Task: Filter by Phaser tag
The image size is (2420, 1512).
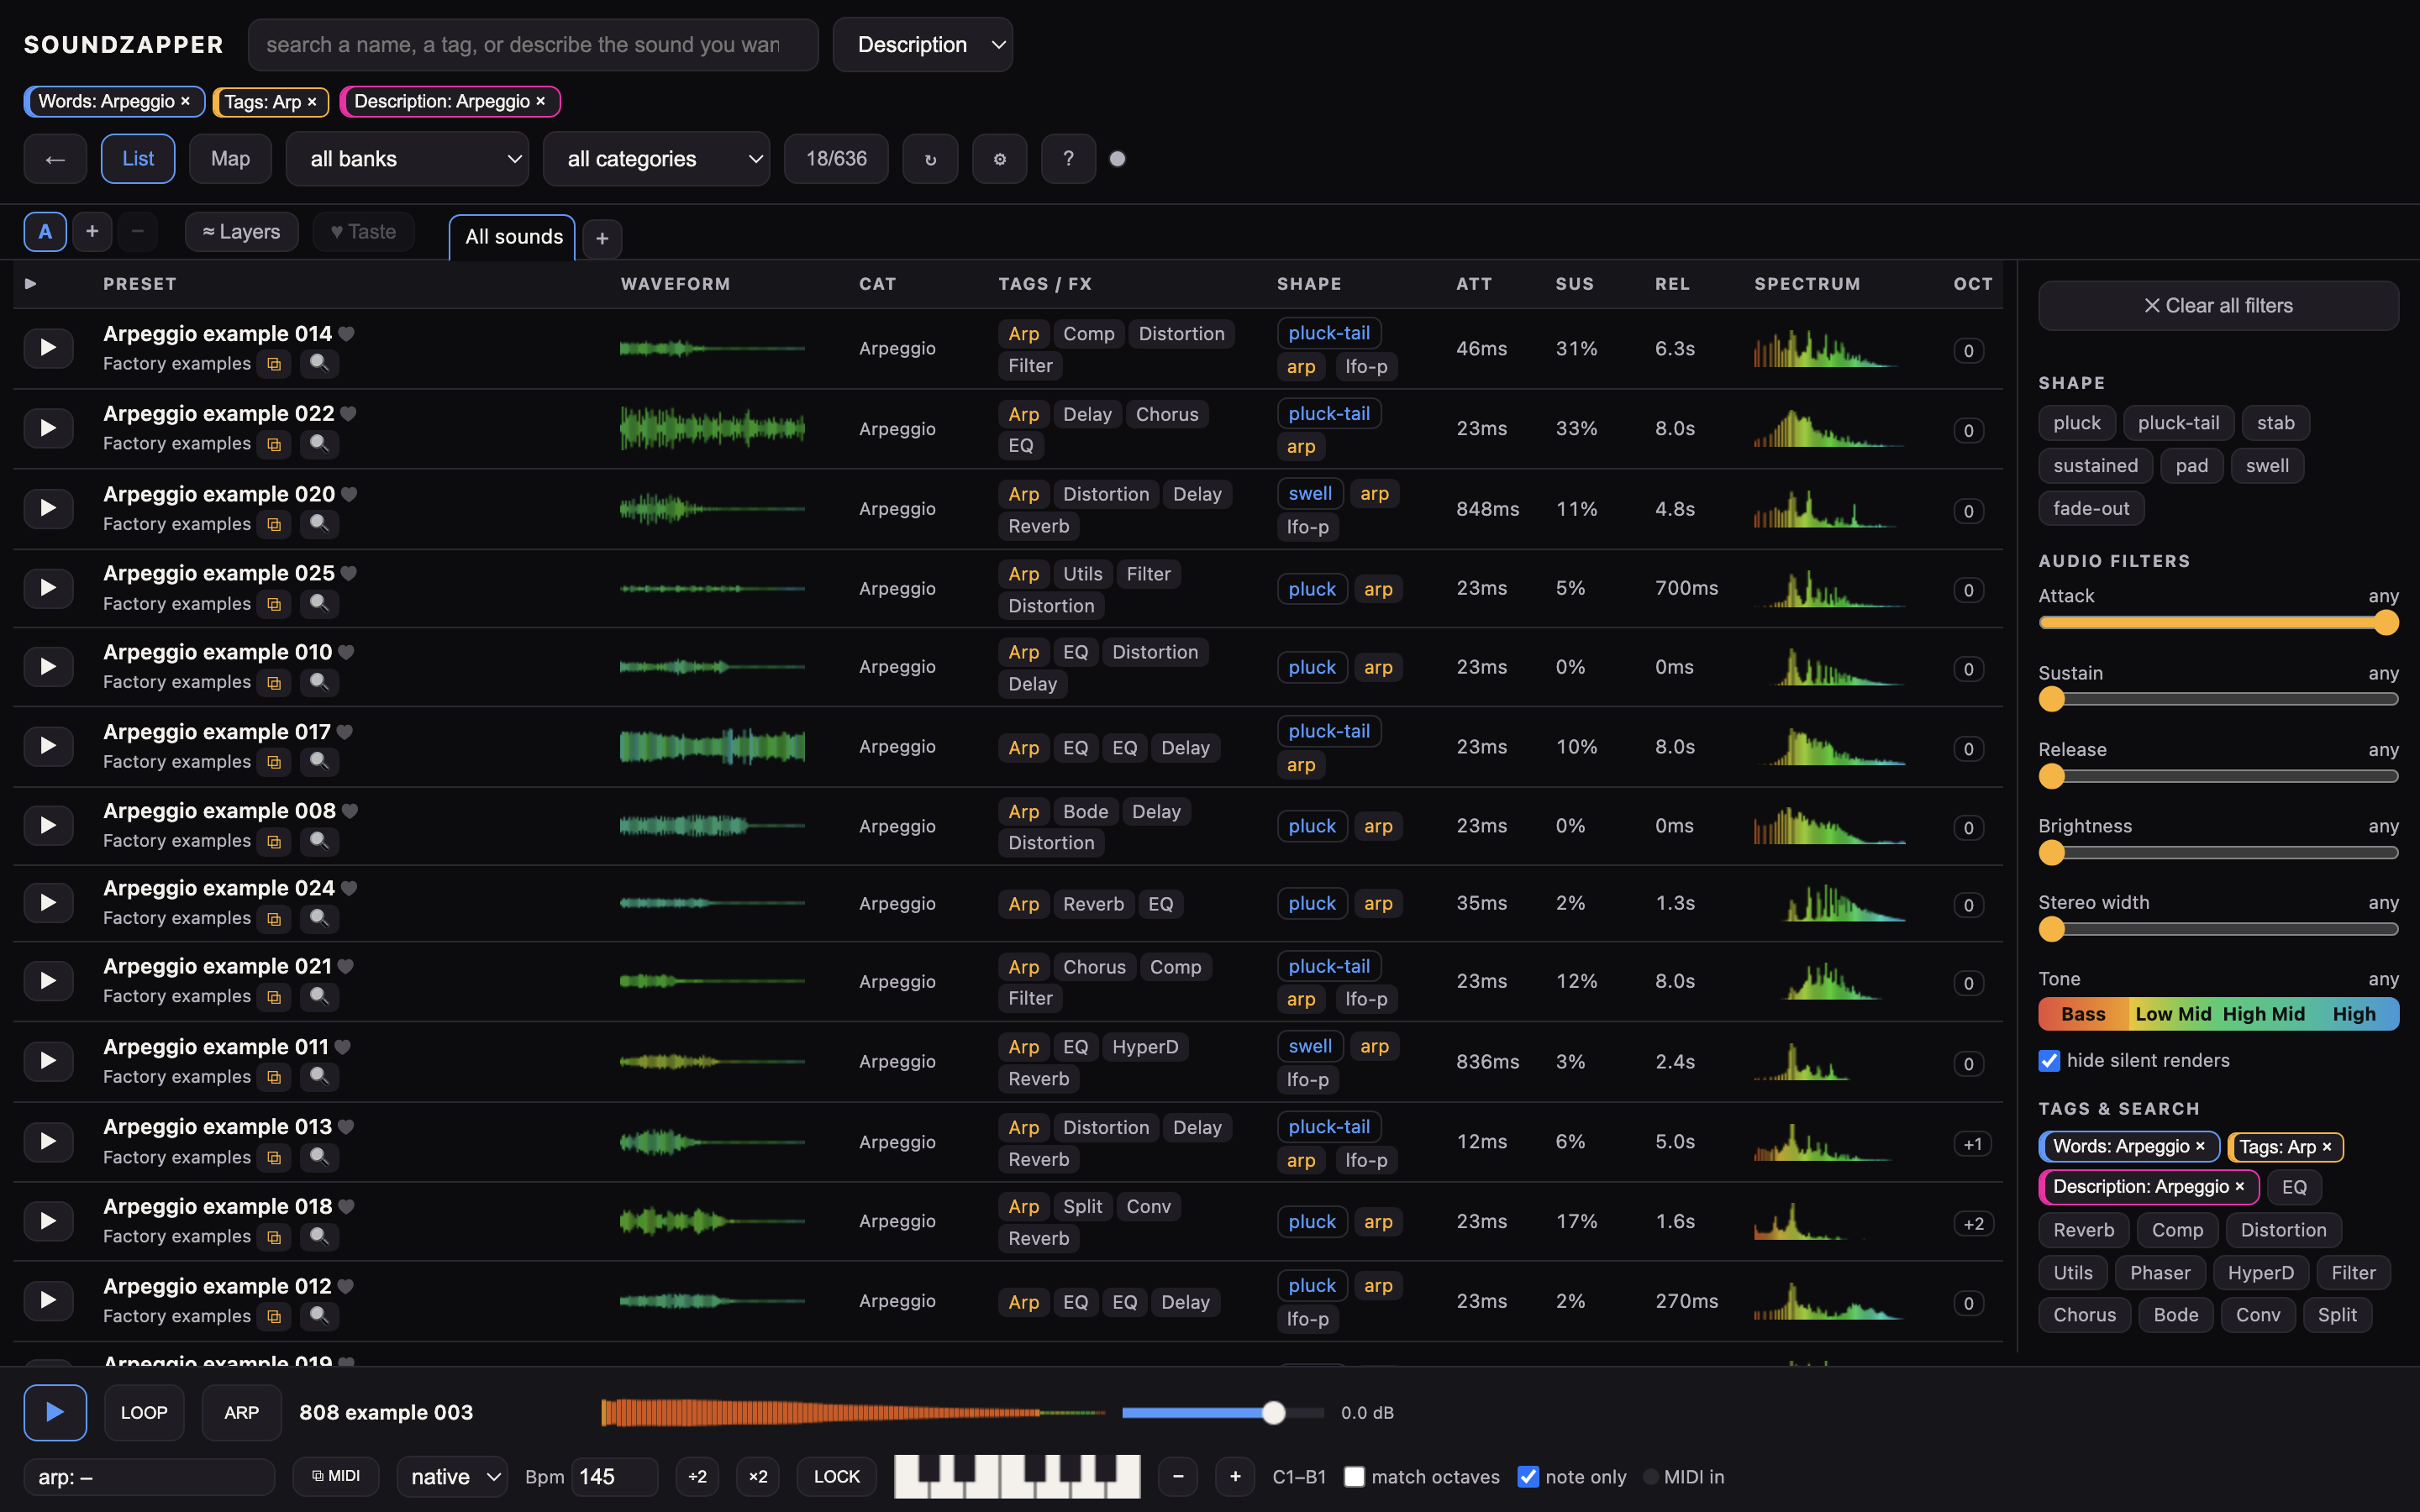Action: pyautogui.click(x=2159, y=1272)
